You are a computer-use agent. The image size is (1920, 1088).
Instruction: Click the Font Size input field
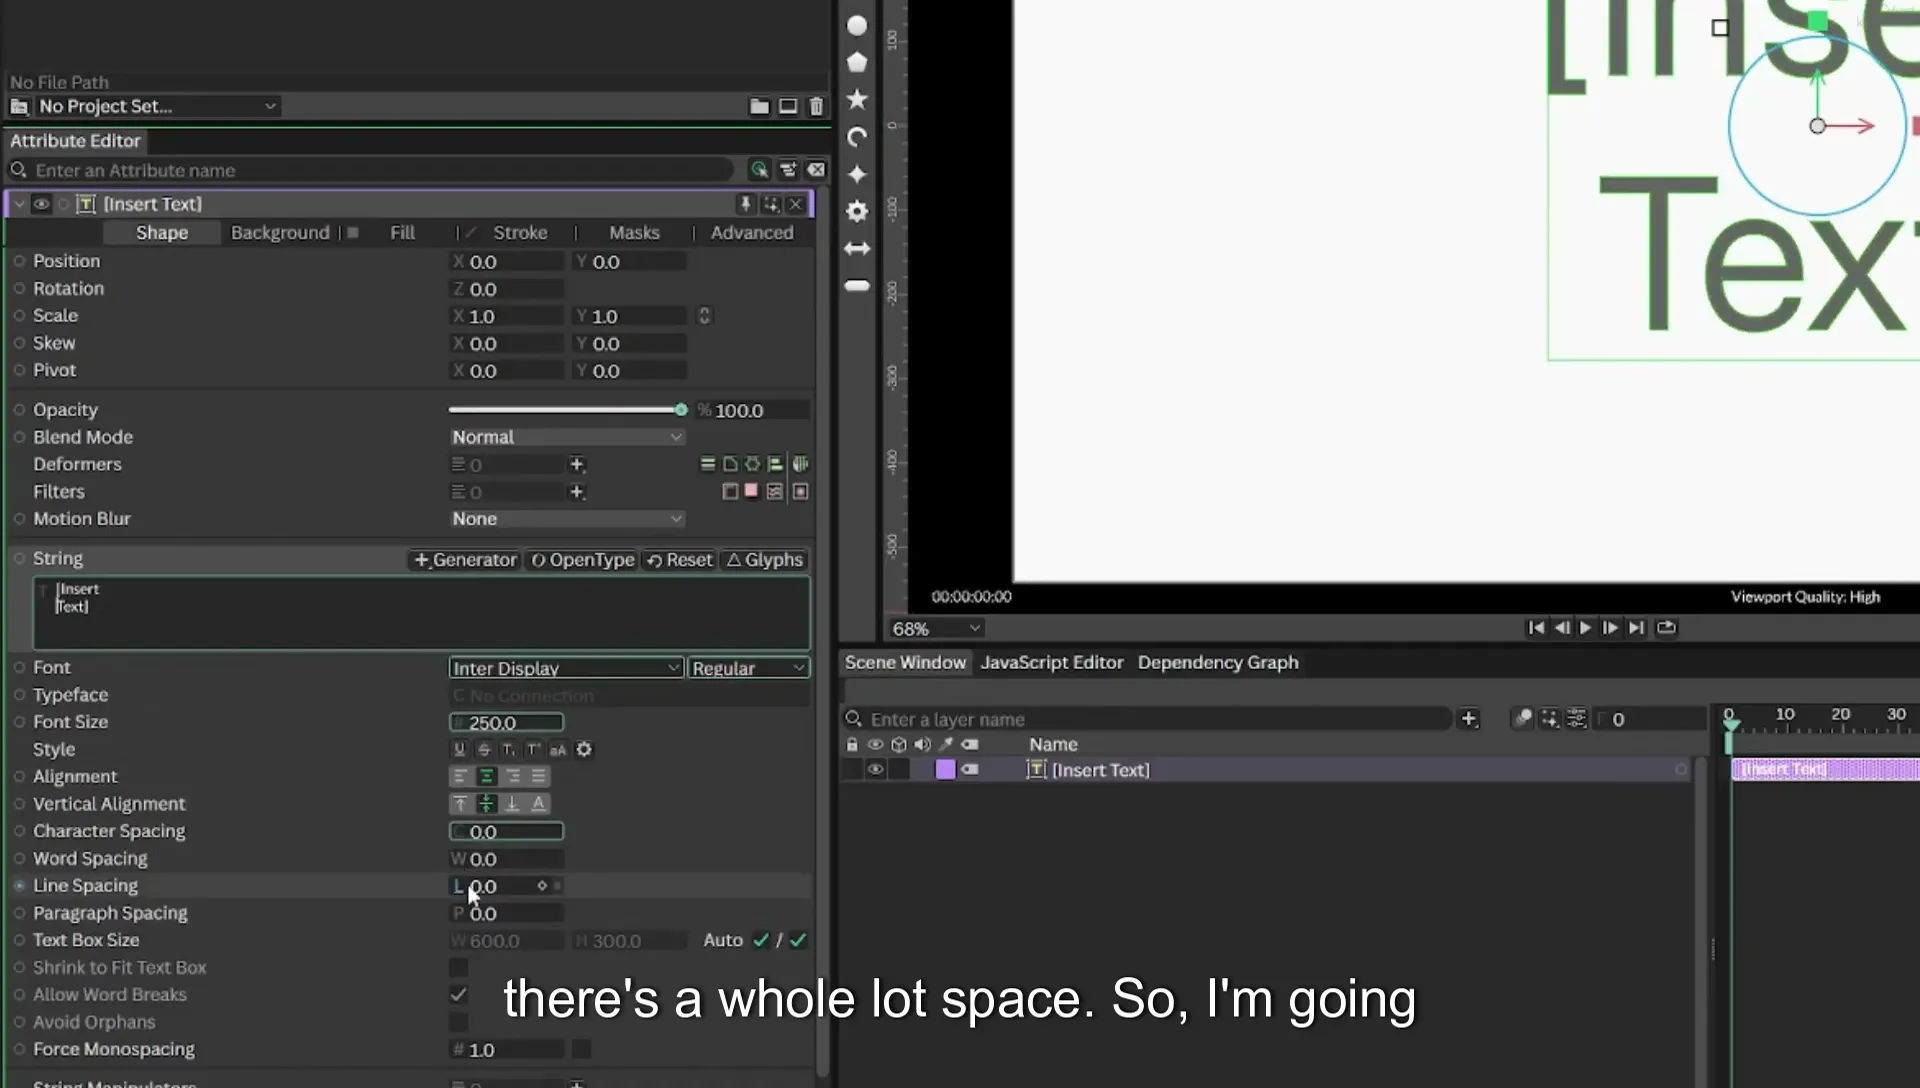(506, 722)
